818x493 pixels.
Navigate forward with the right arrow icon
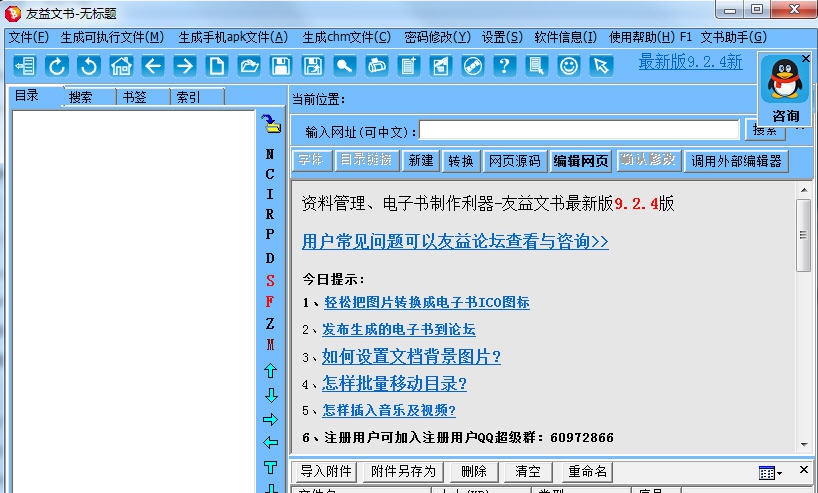tap(185, 66)
